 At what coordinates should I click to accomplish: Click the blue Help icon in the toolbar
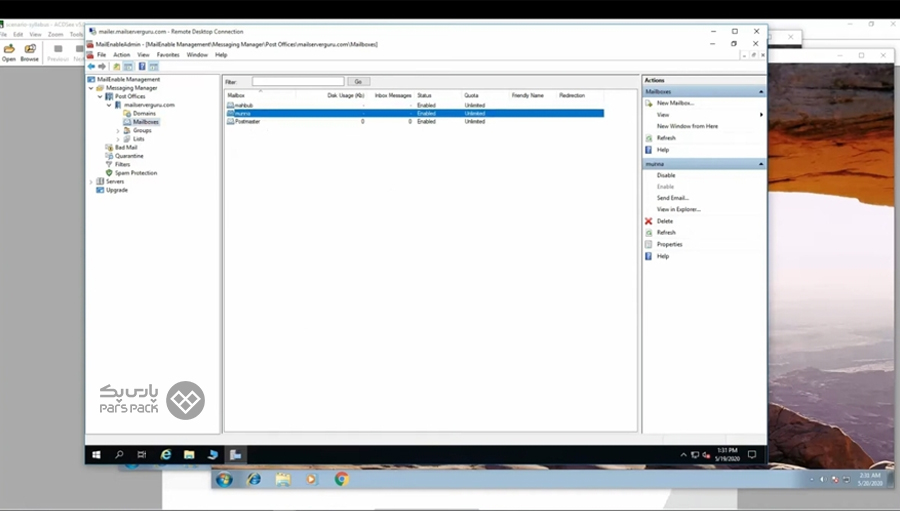coord(142,67)
